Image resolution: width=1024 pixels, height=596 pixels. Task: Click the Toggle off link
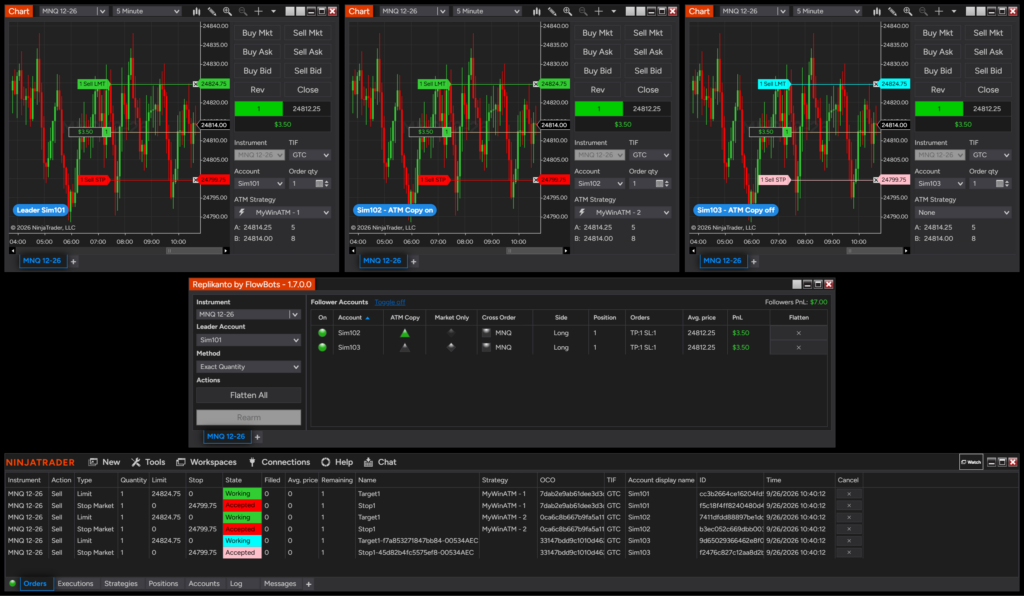click(x=390, y=302)
